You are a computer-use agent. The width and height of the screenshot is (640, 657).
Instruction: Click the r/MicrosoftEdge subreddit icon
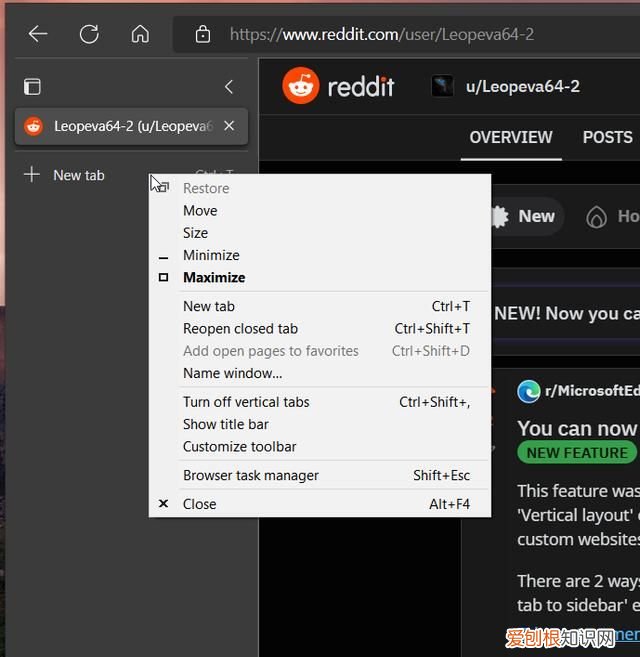point(529,391)
